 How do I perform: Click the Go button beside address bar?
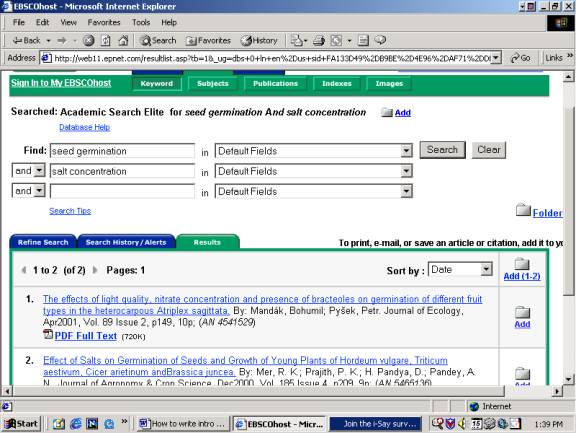pos(521,58)
